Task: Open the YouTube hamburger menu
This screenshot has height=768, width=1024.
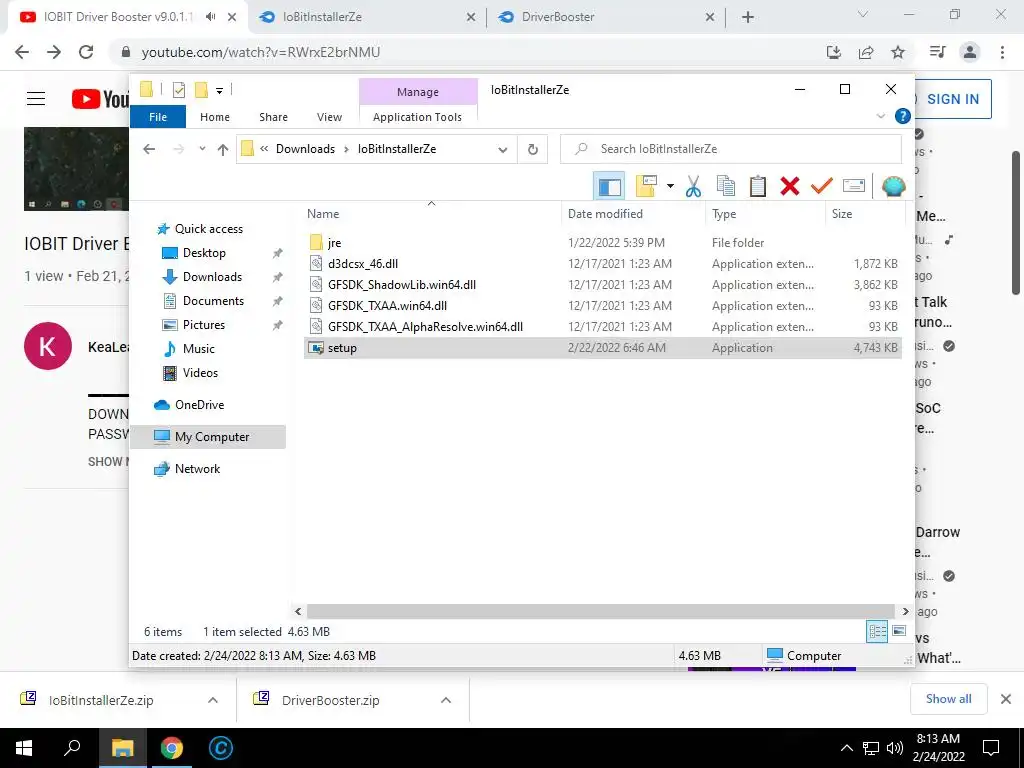Action: (36, 99)
